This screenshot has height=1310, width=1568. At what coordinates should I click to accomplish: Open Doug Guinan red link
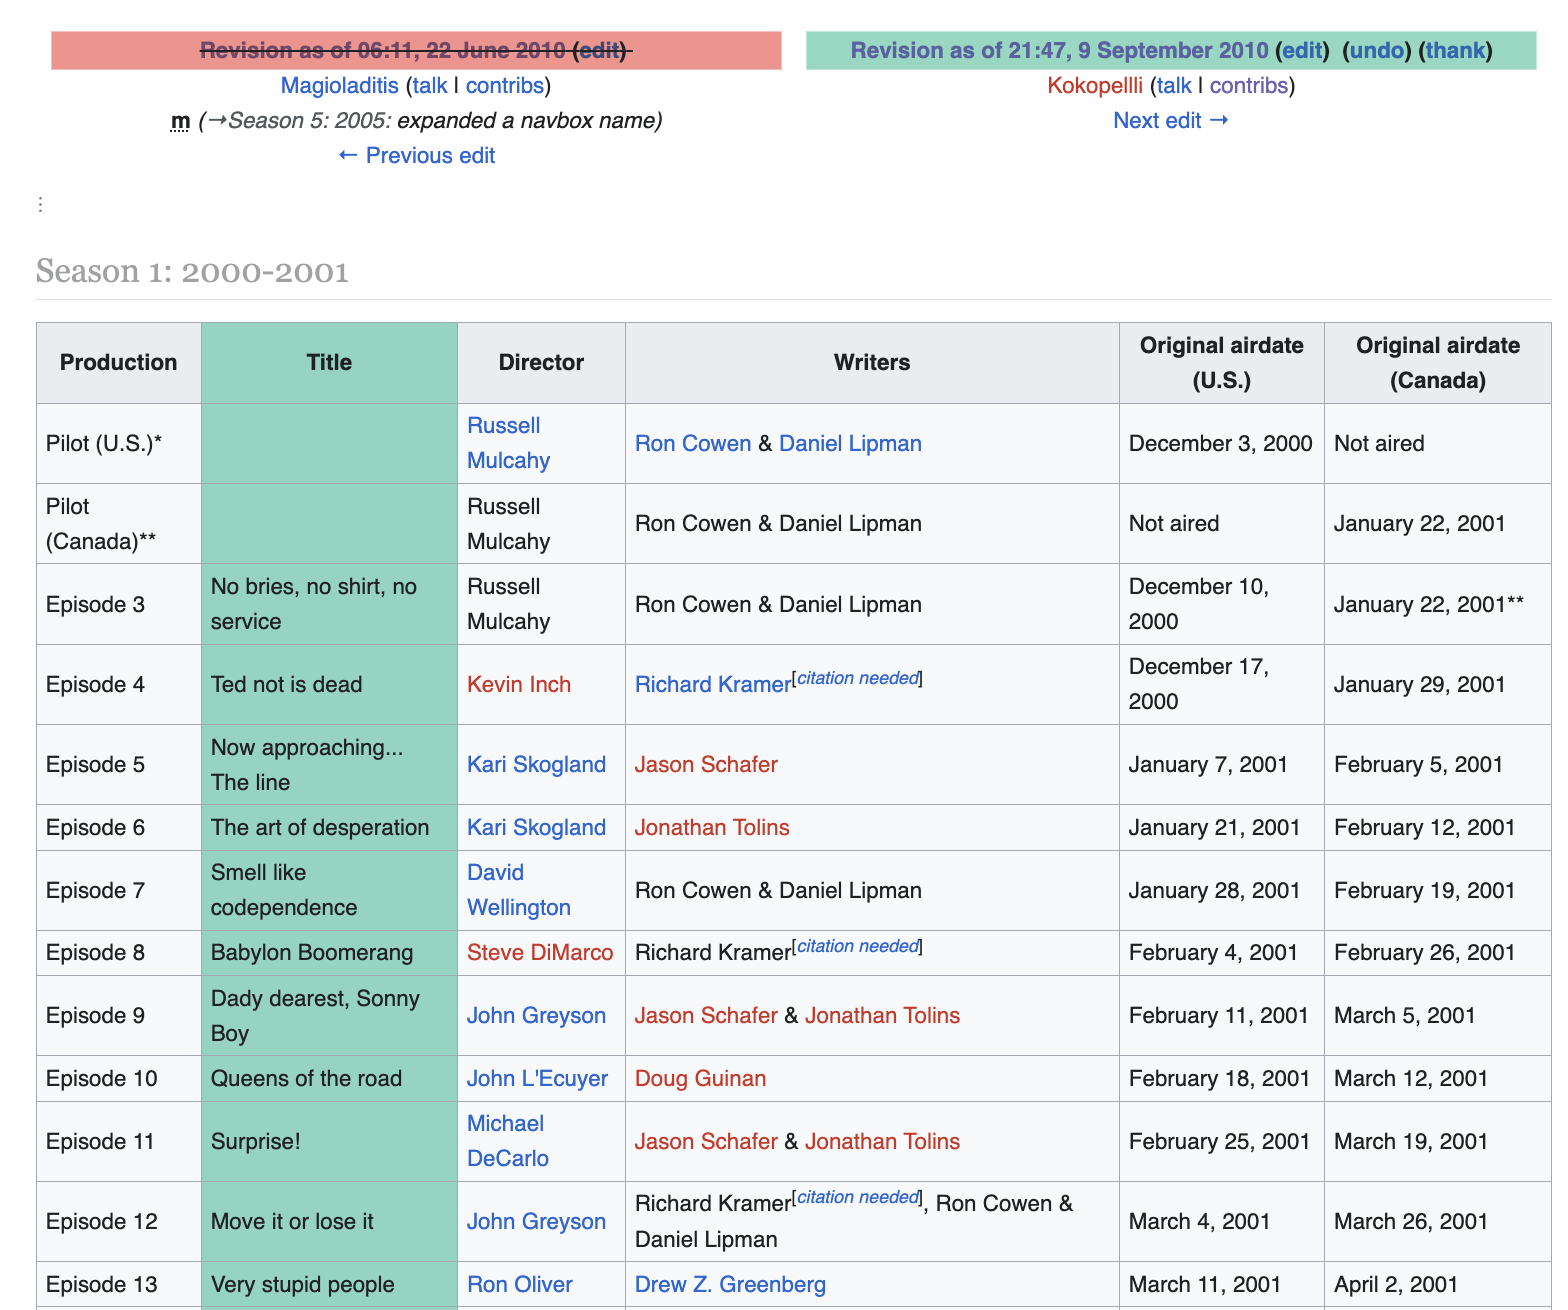[x=700, y=1079]
